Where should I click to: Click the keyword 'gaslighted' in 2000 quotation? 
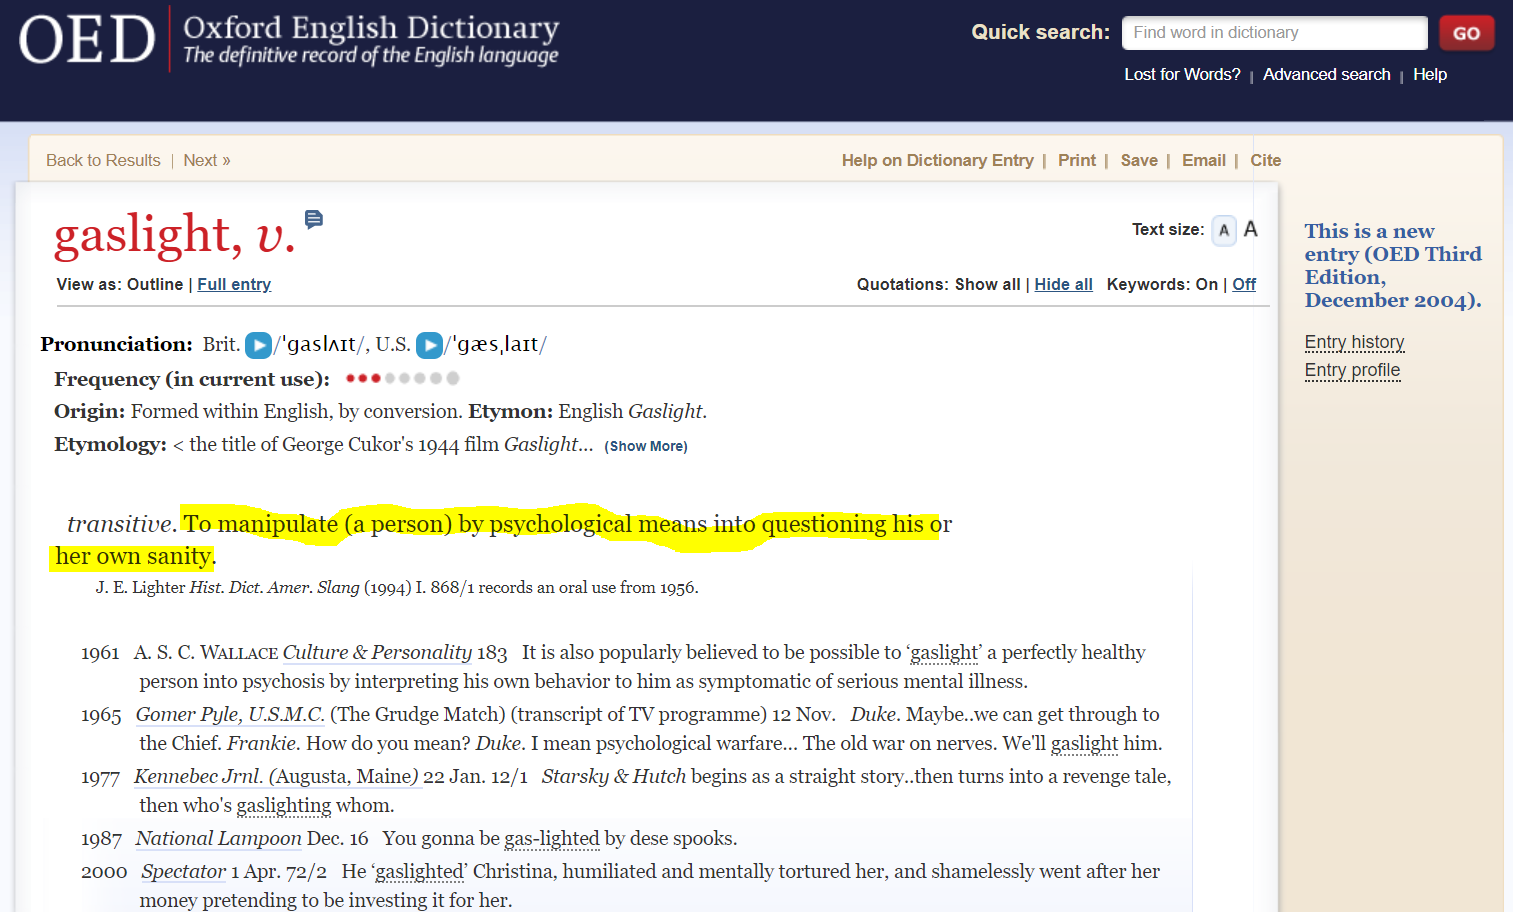419,872
